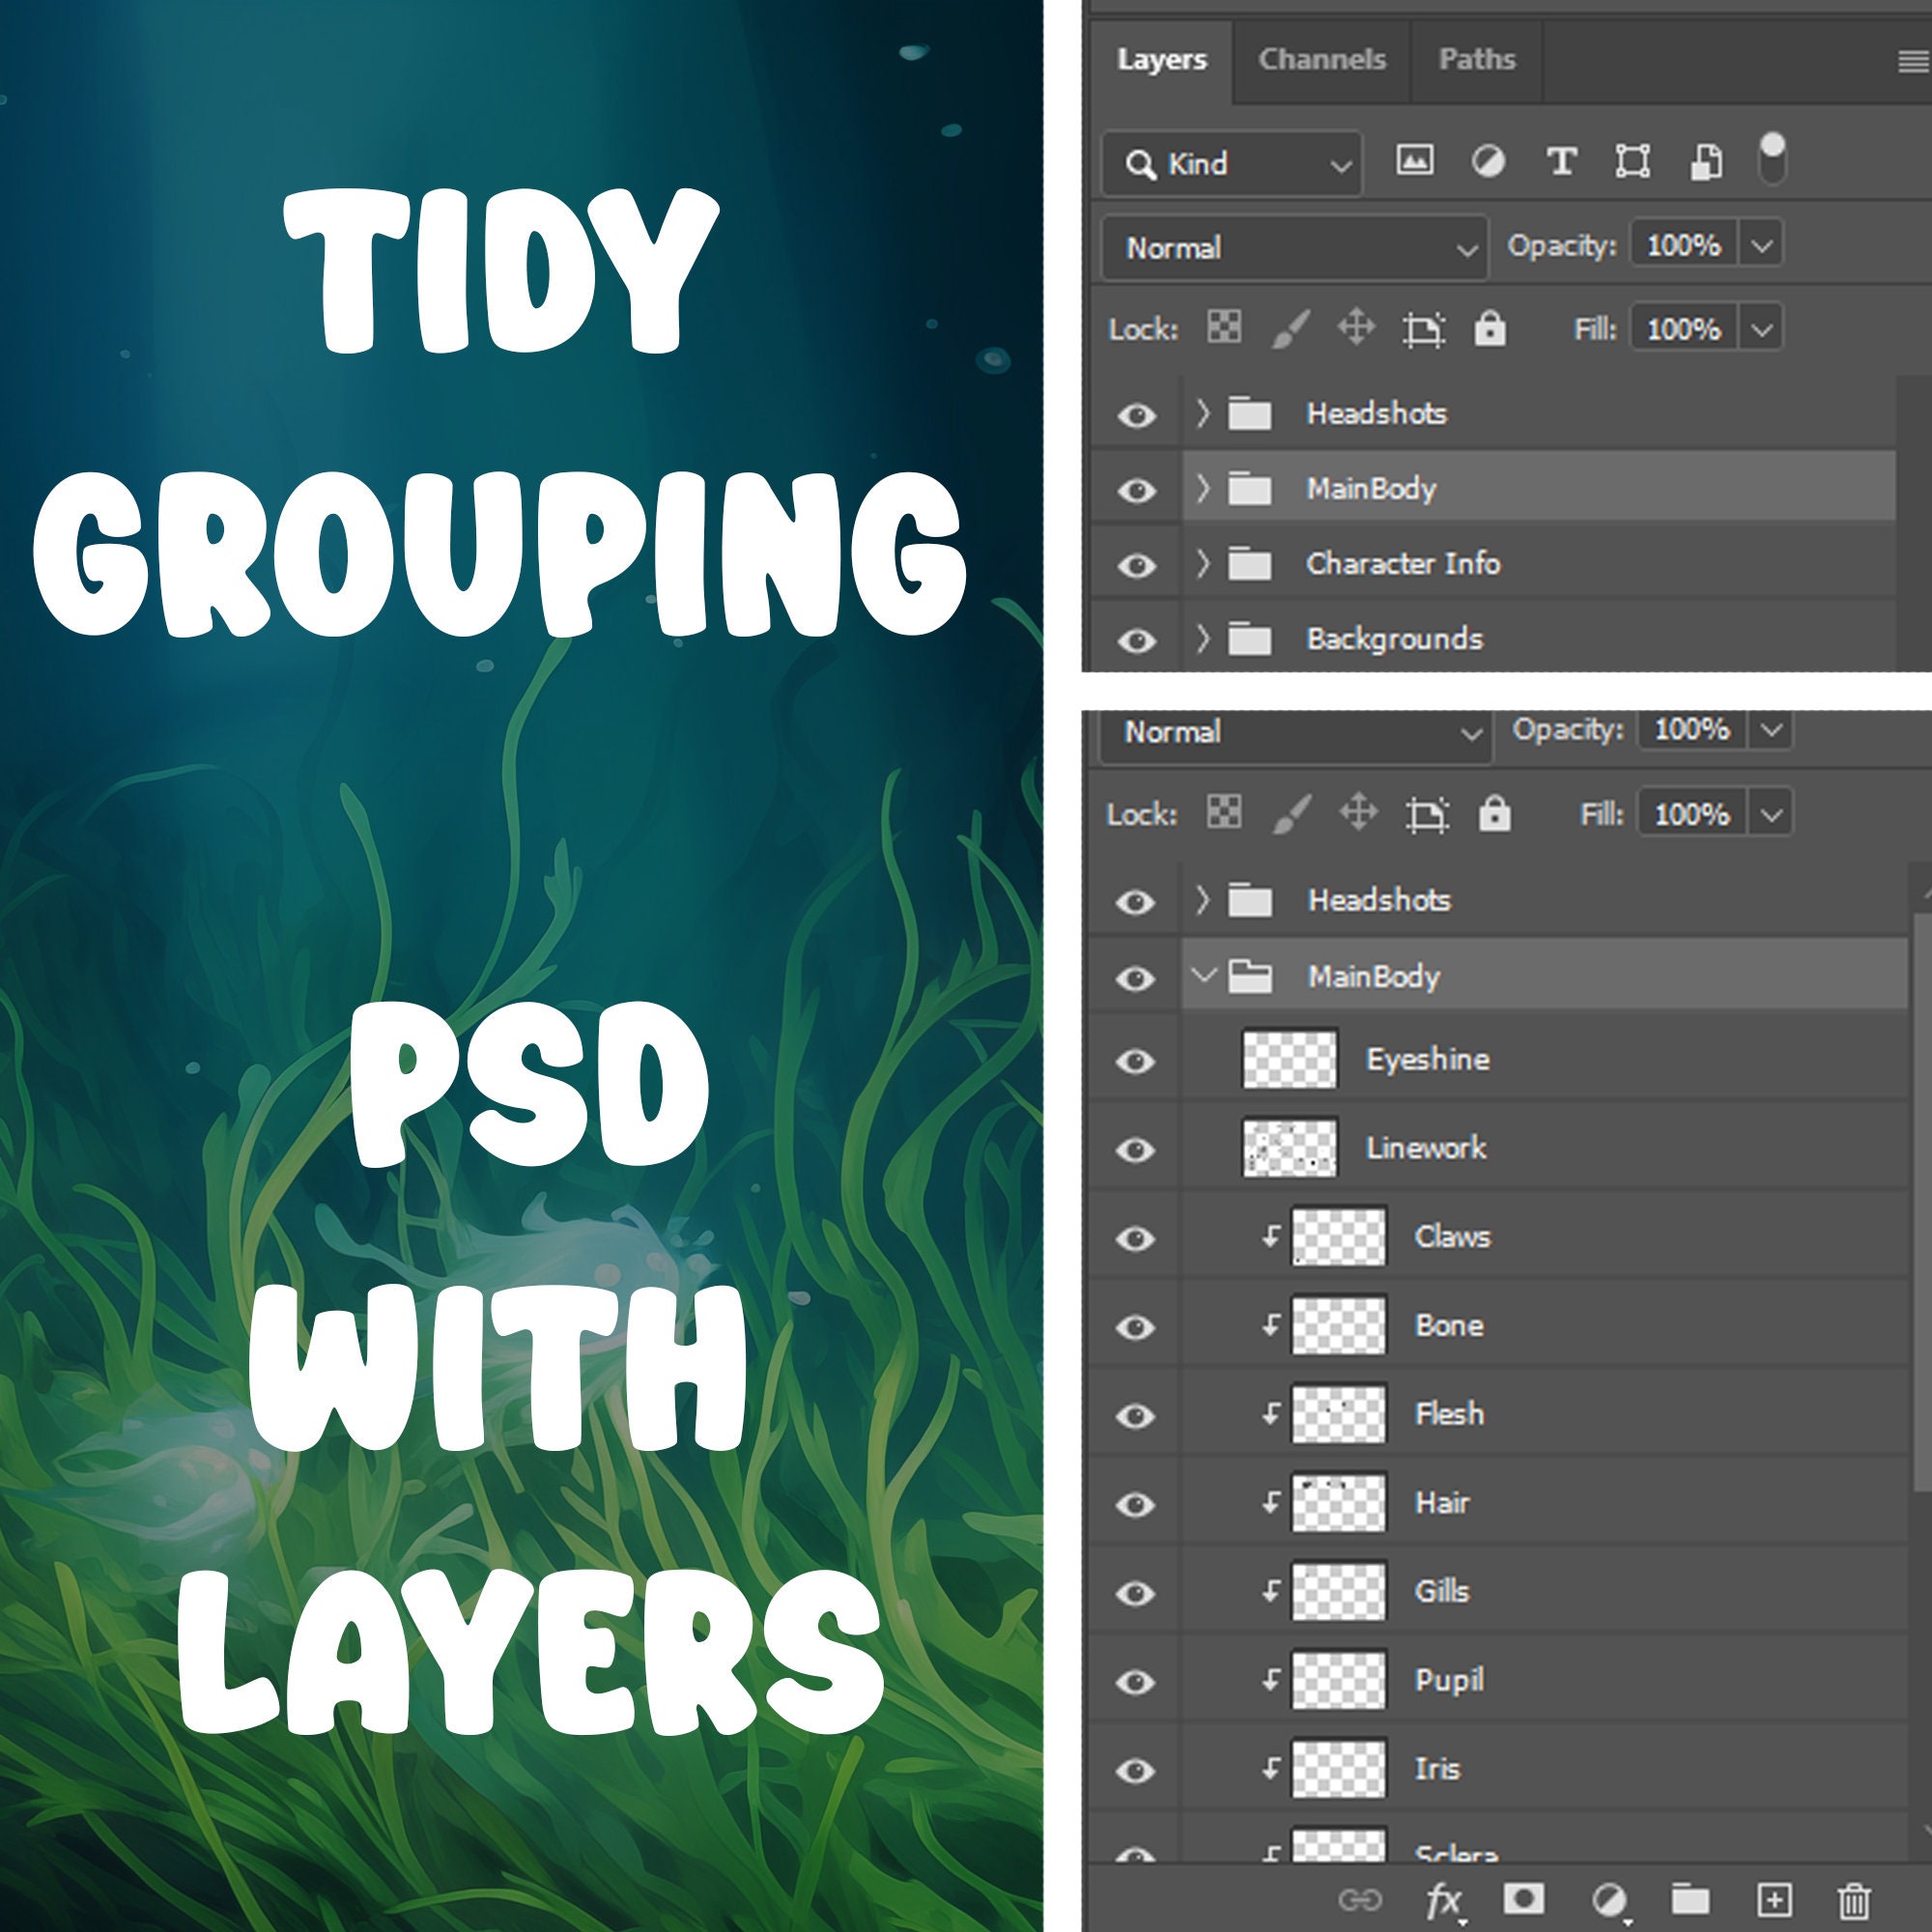Switch to the Paths tab
The height and width of the screenshot is (1932, 1932).
(1477, 59)
